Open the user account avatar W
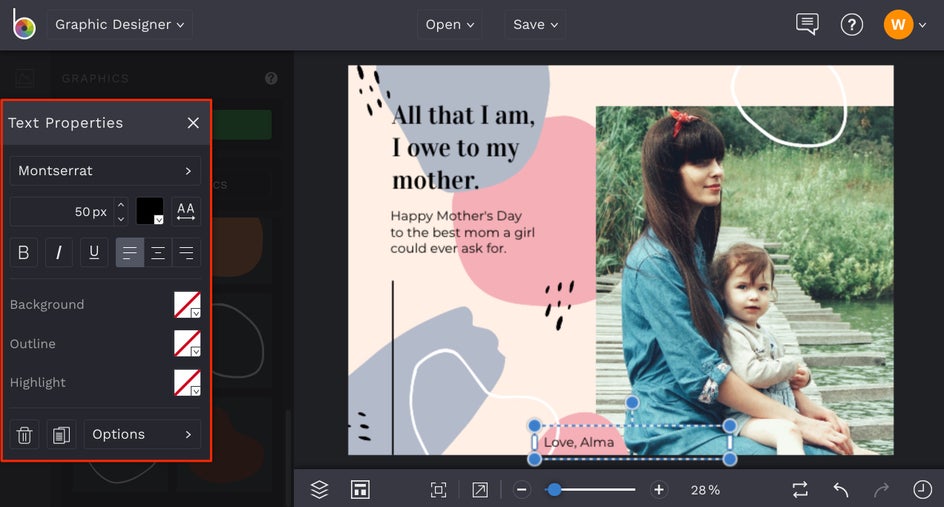 [898, 25]
